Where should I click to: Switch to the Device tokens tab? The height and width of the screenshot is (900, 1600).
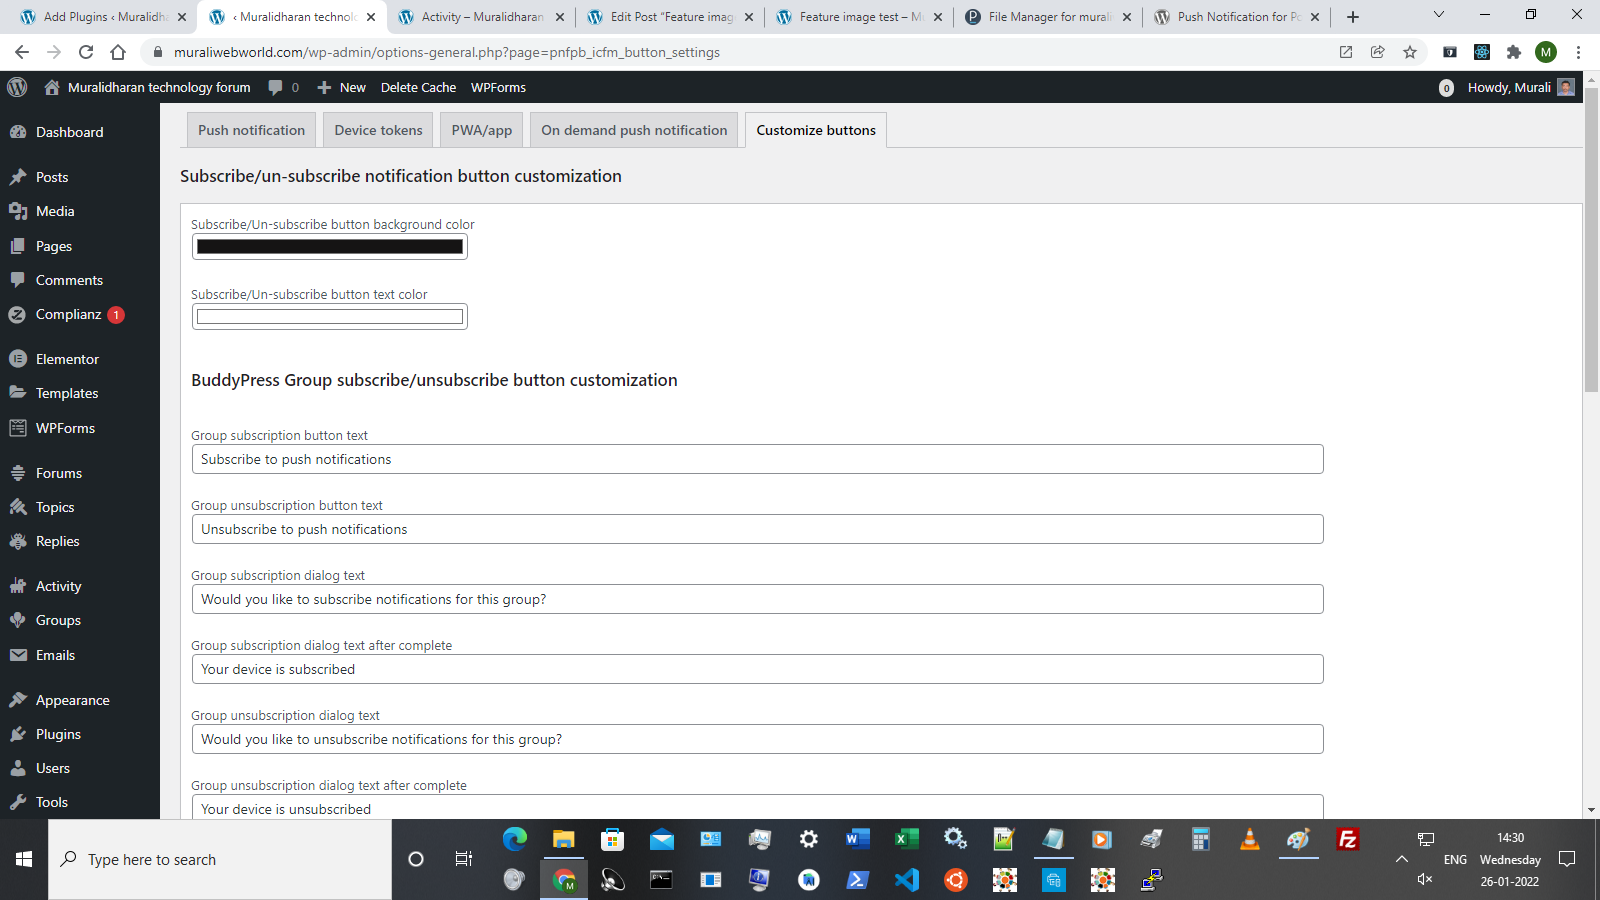[x=379, y=130]
